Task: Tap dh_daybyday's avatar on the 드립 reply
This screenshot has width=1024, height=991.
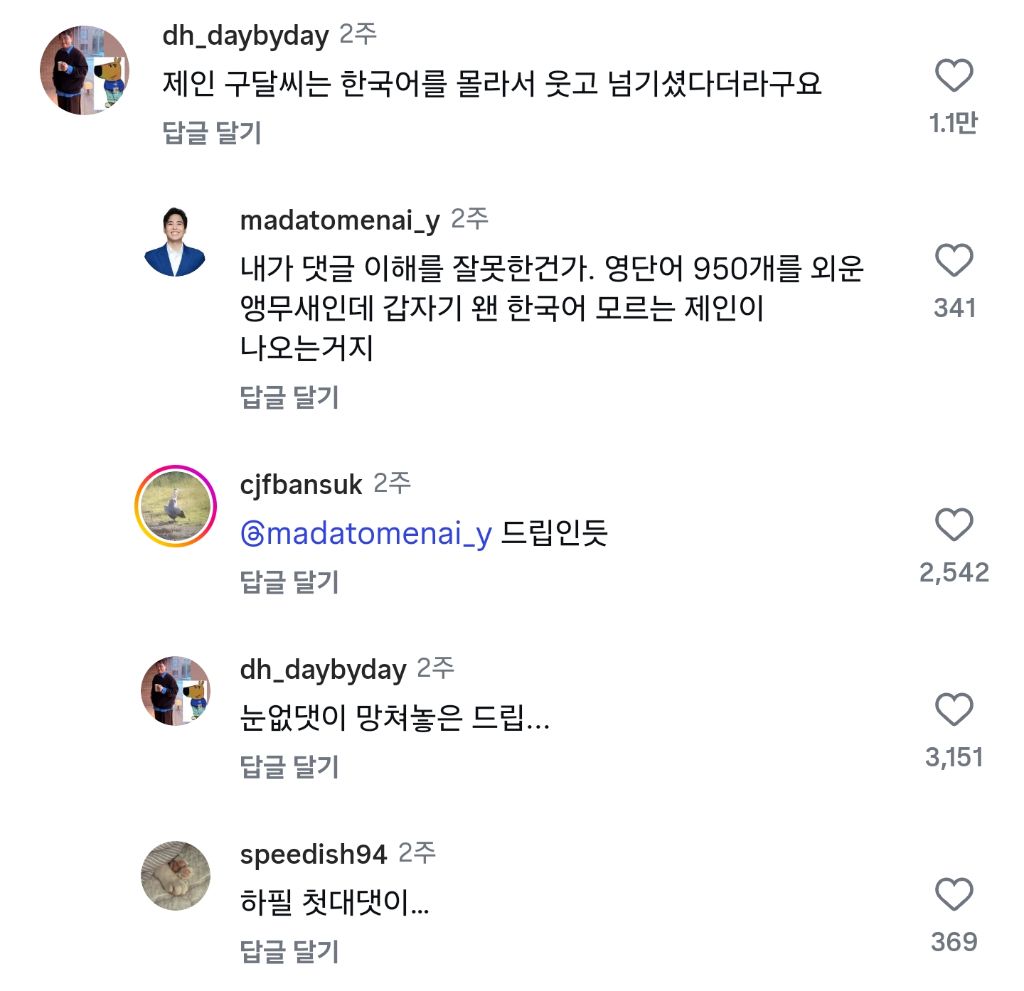Action: point(175,692)
